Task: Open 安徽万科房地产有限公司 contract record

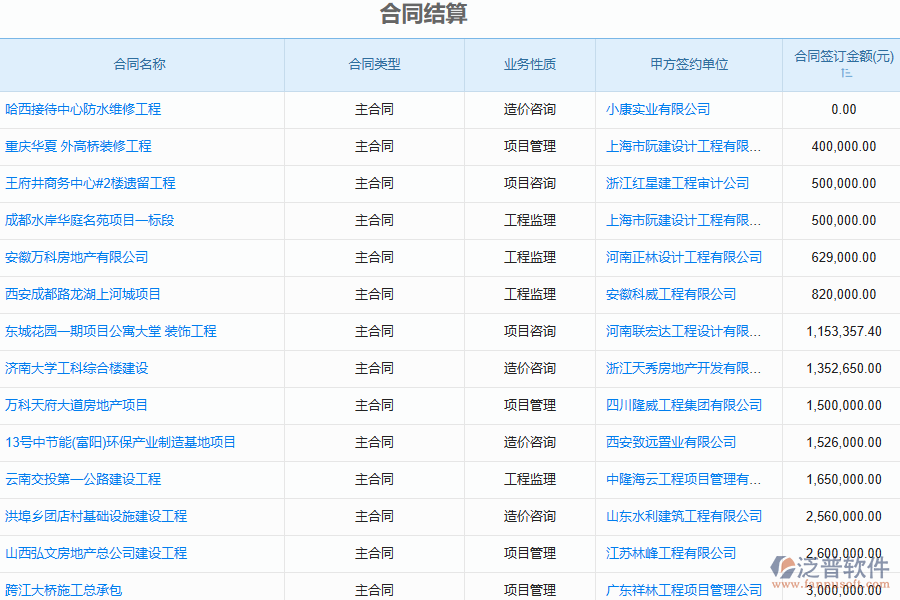Action: [80, 257]
